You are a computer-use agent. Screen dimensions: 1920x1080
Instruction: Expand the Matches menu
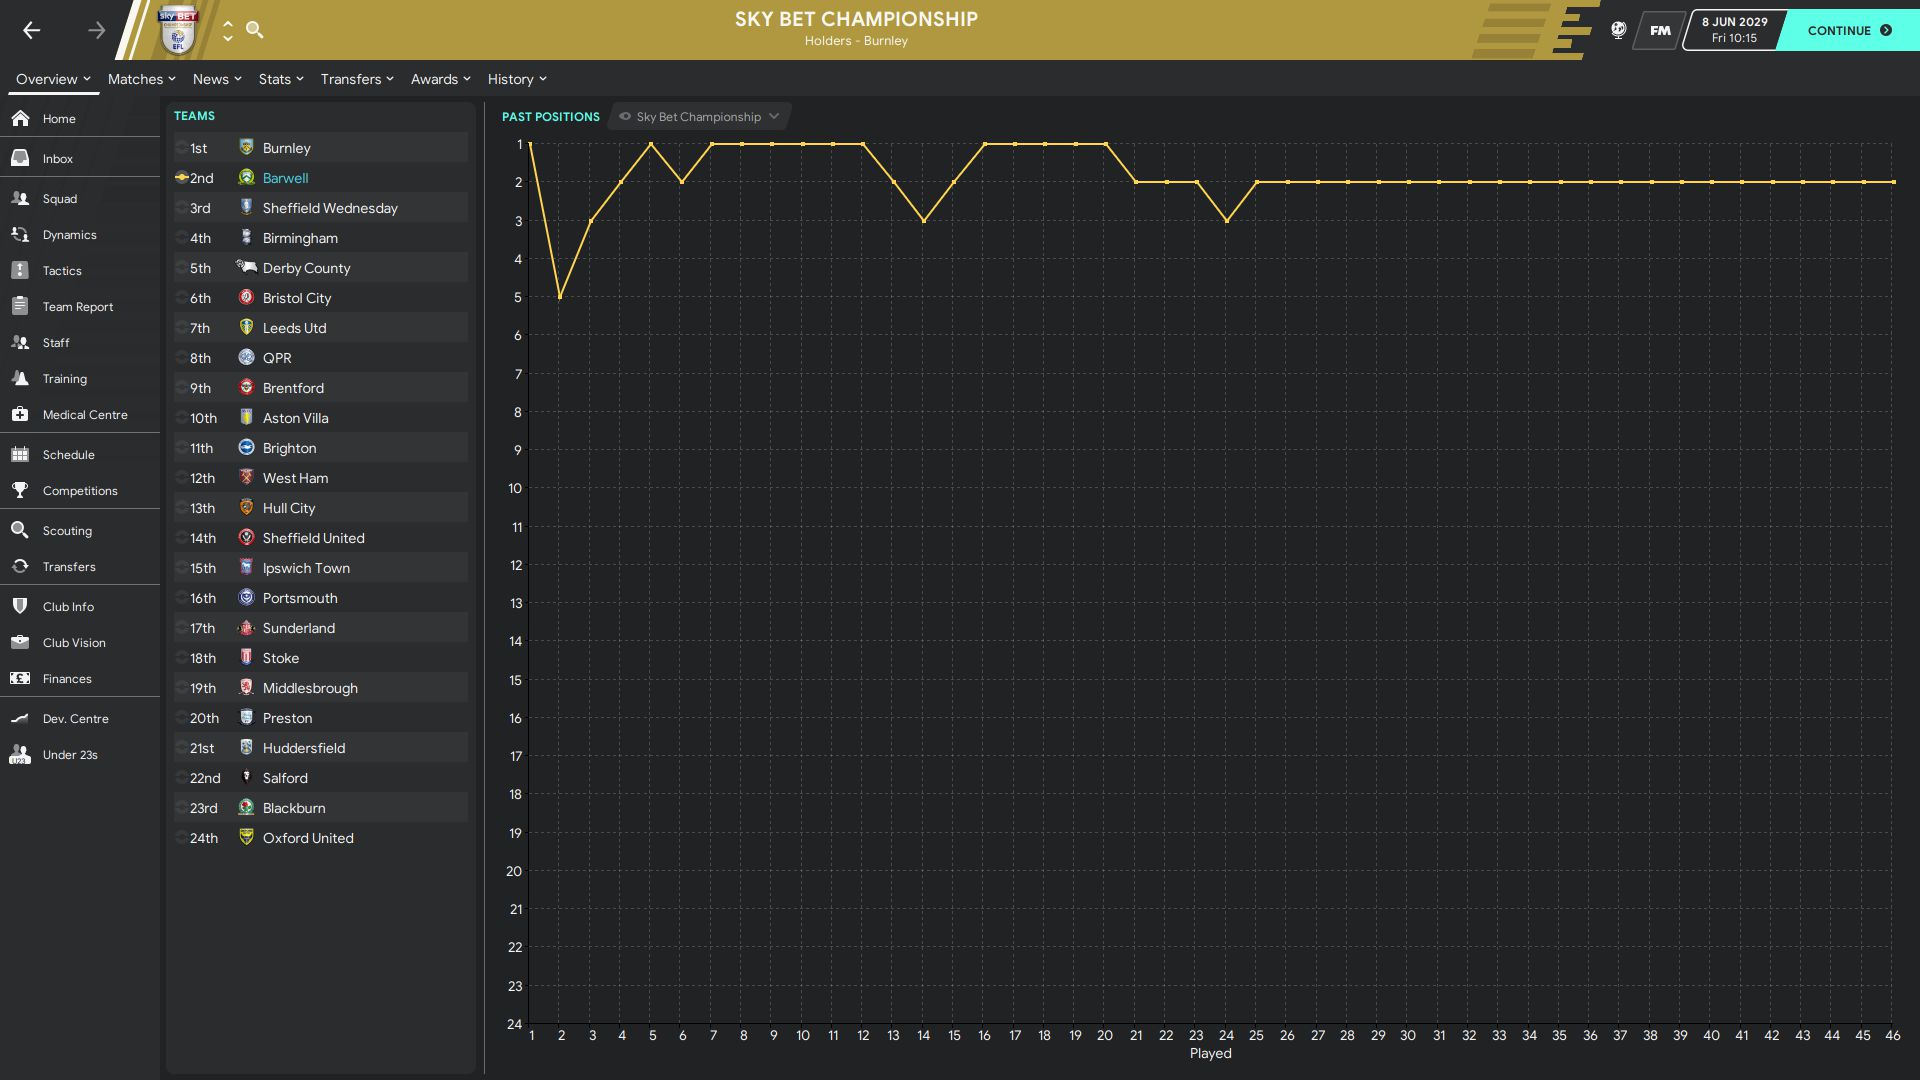click(x=141, y=79)
